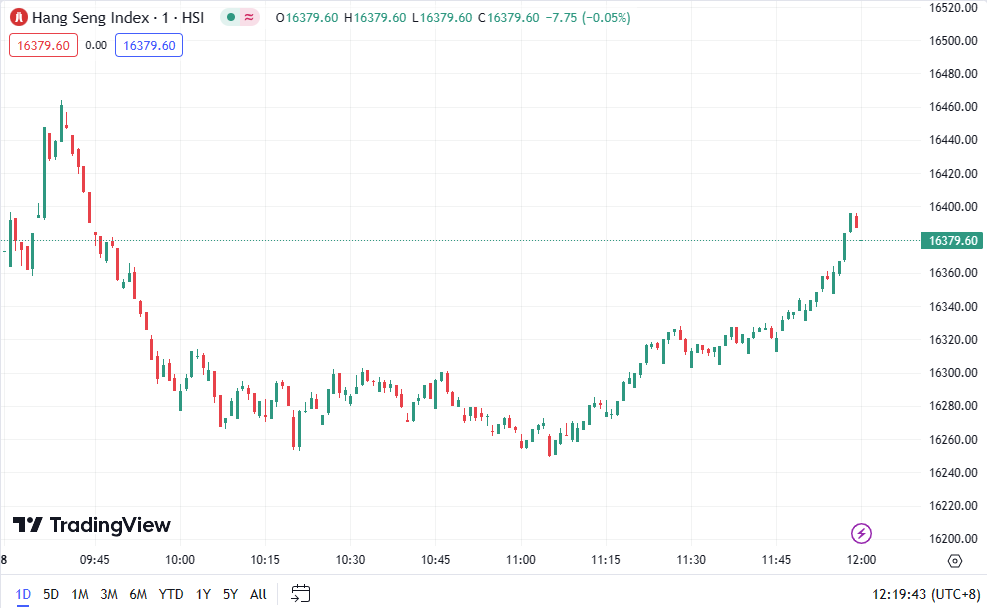Open chart settings gear near time axis
Image resolution: width=987 pixels, height=608 pixels.
954,560
